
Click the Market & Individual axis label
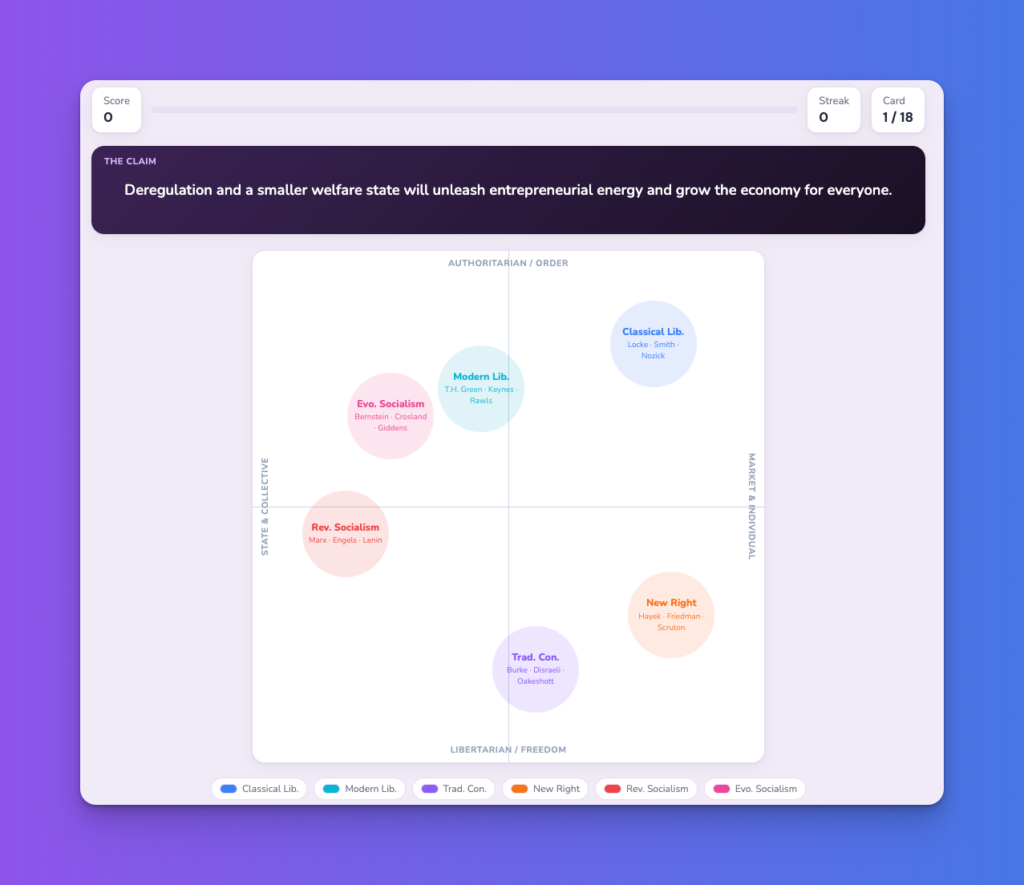coord(752,506)
